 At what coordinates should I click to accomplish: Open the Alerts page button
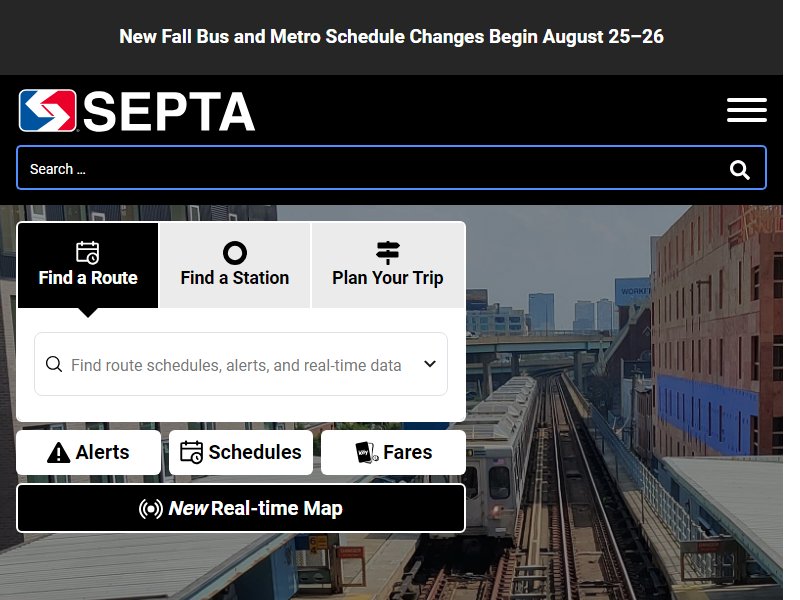[88, 453]
